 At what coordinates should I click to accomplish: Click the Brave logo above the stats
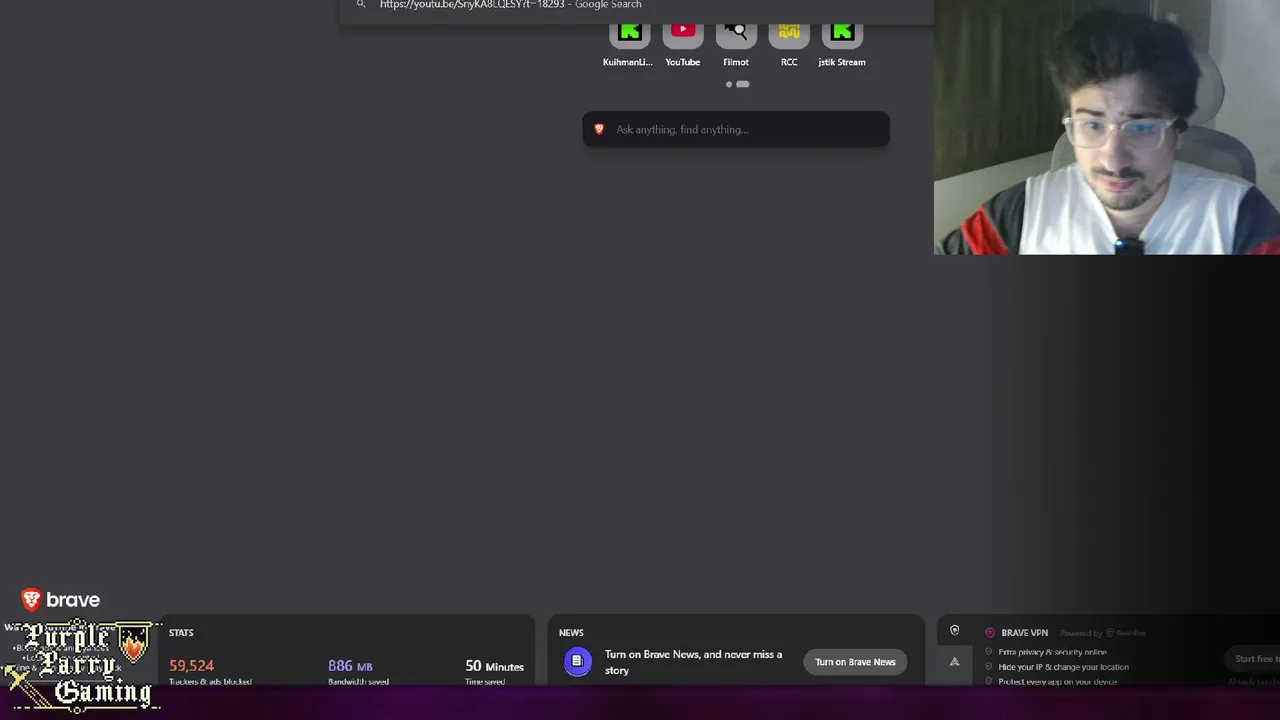(61, 599)
